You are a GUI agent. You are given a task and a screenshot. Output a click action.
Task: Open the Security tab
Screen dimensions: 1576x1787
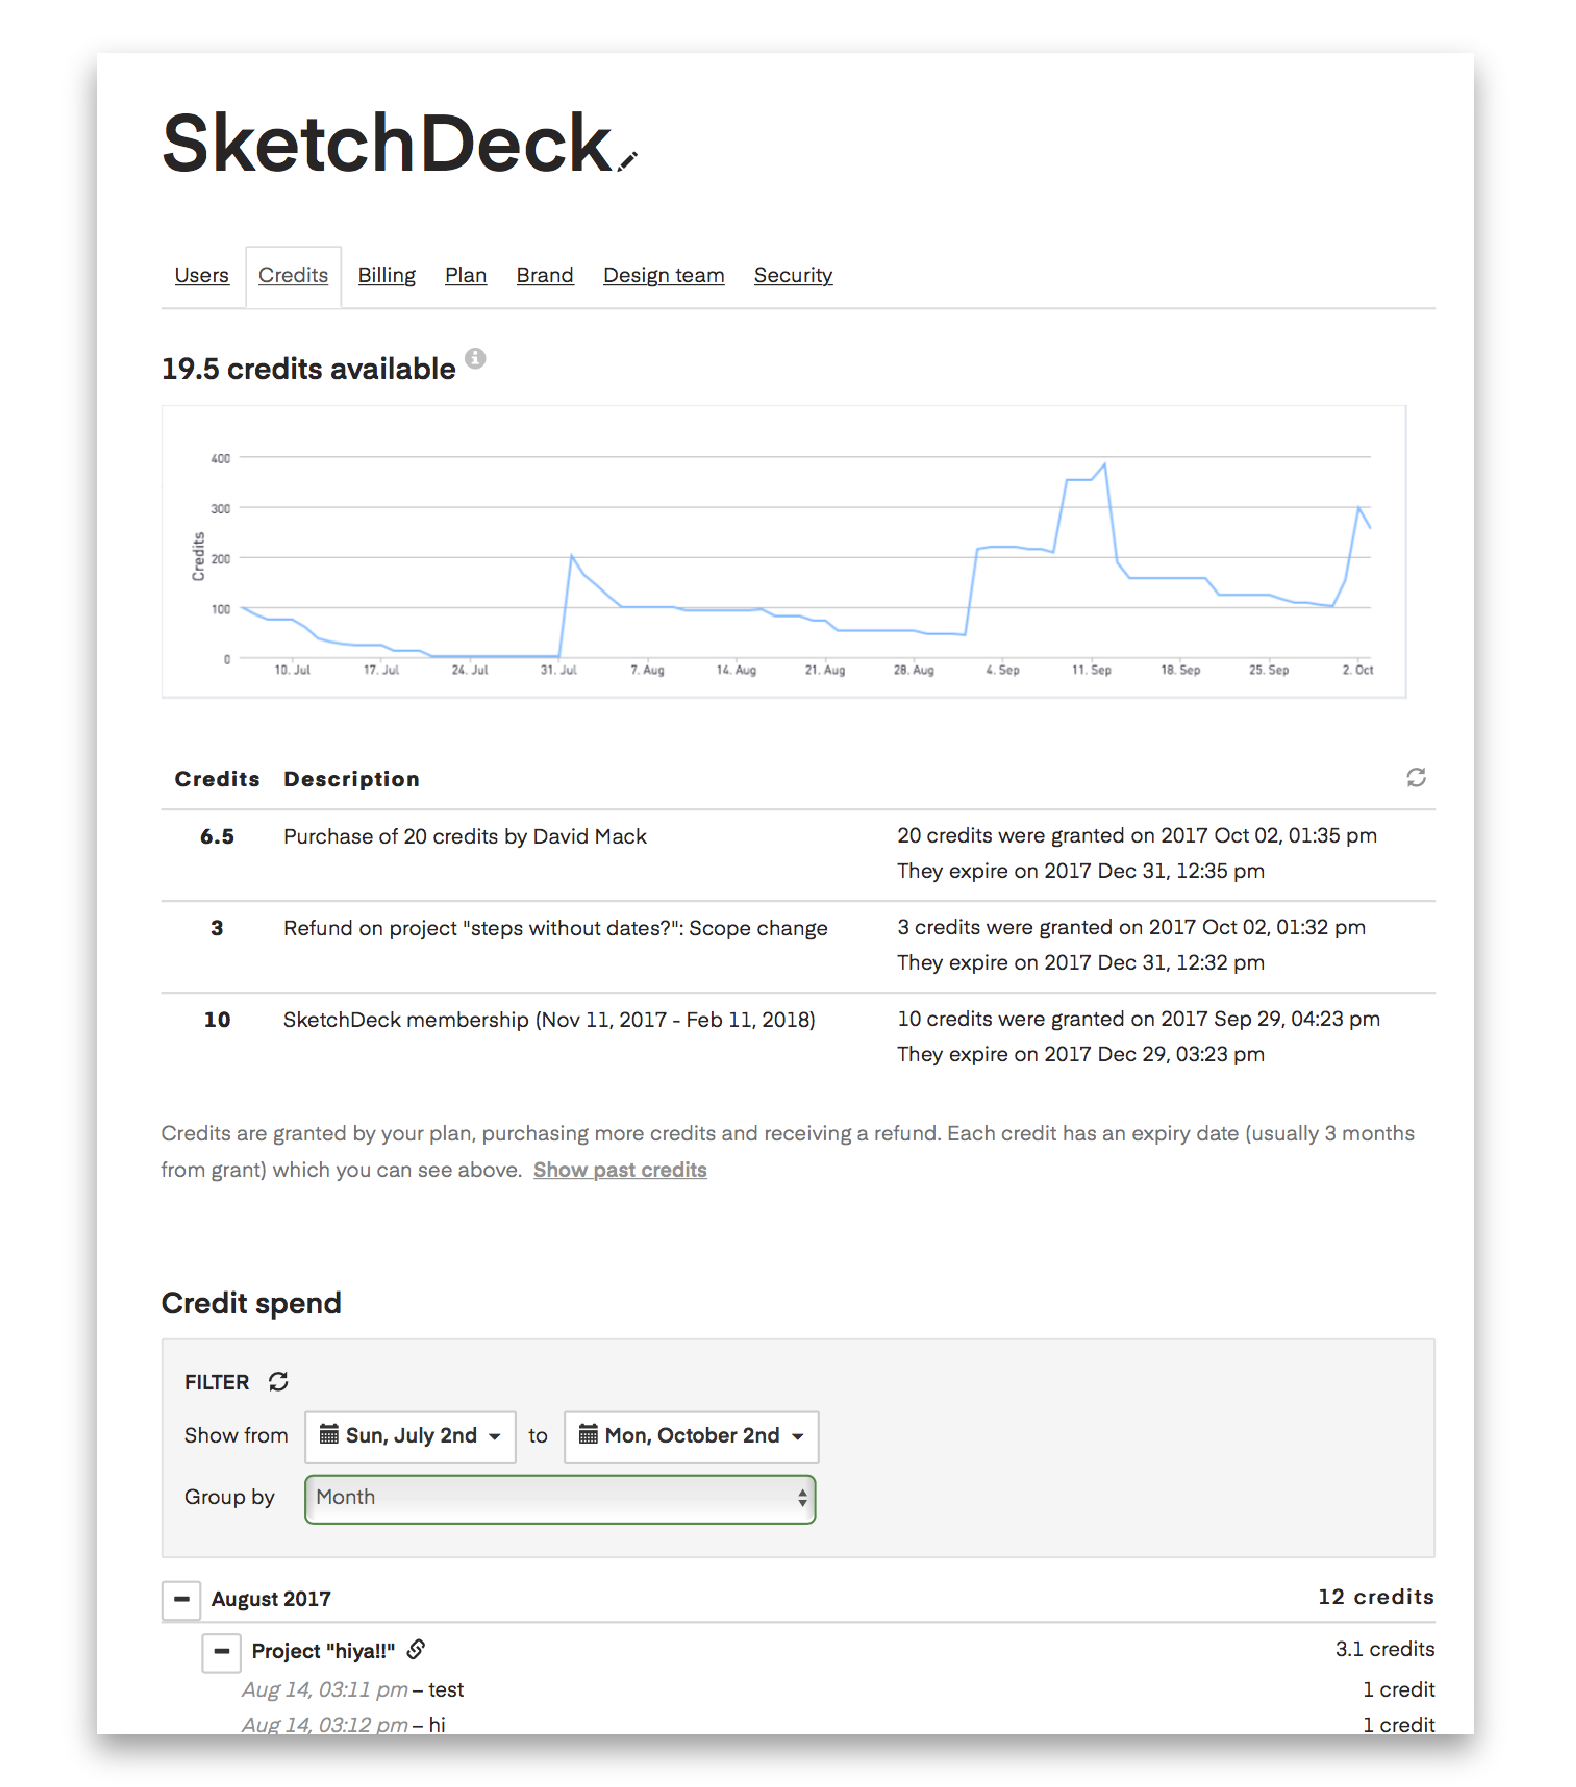792,276
